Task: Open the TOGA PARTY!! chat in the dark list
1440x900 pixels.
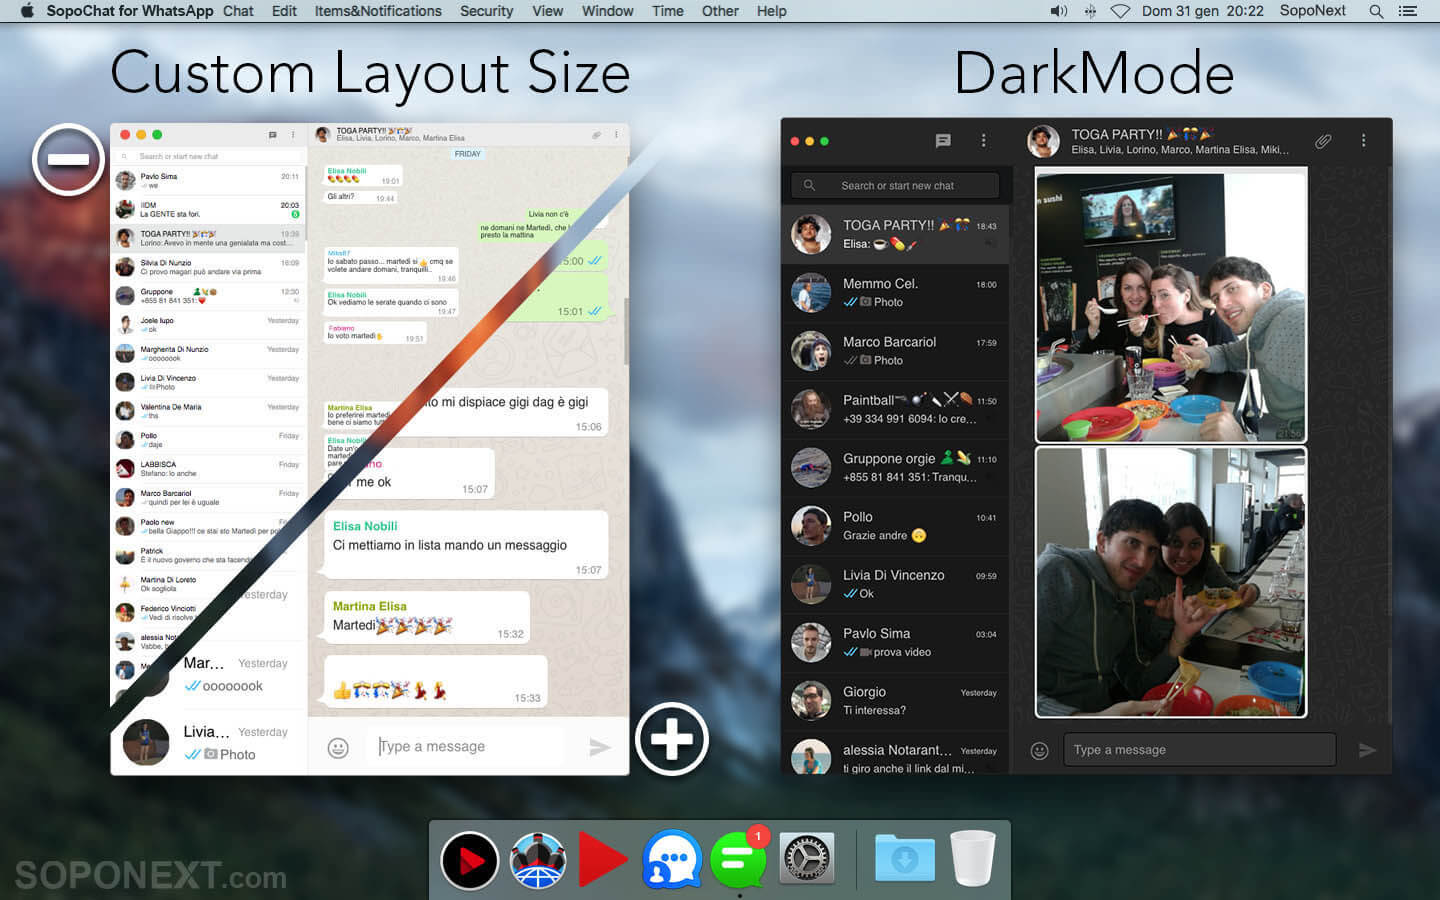Action: coord(895,234)
